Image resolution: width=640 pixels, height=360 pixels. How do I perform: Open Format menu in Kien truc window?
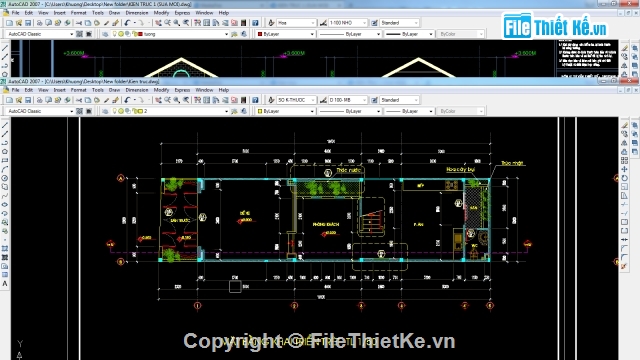[78, 90]
